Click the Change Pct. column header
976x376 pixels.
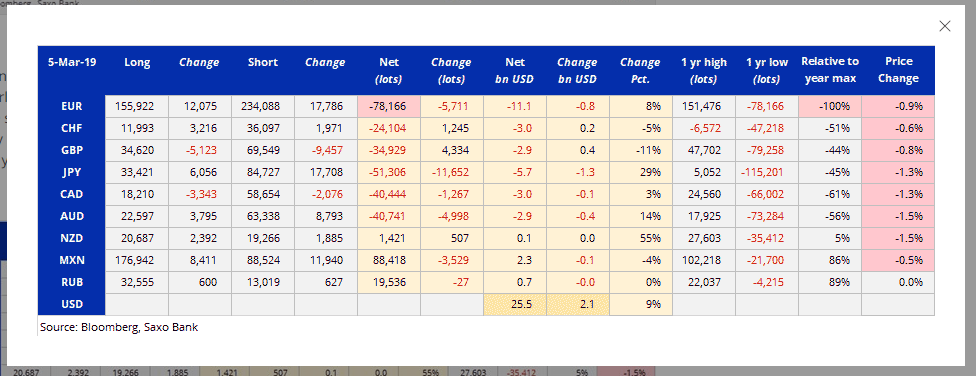640,70
